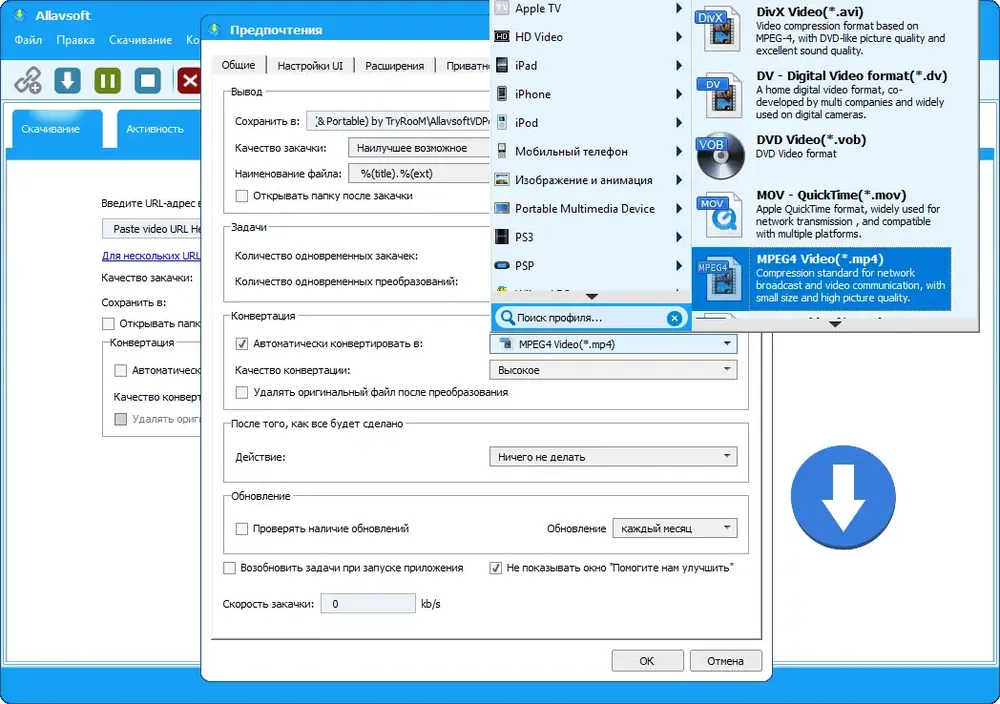This screenshot has height=704, width=1000.
Task: Click the OK button
Action: coord(647,661)
